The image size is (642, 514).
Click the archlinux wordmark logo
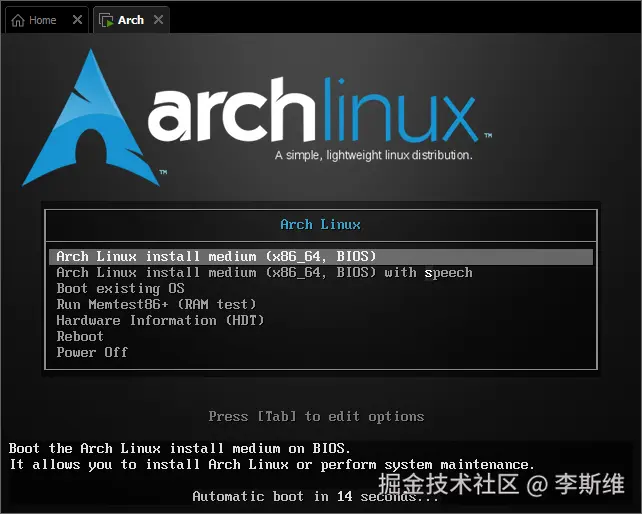[313, 110]
